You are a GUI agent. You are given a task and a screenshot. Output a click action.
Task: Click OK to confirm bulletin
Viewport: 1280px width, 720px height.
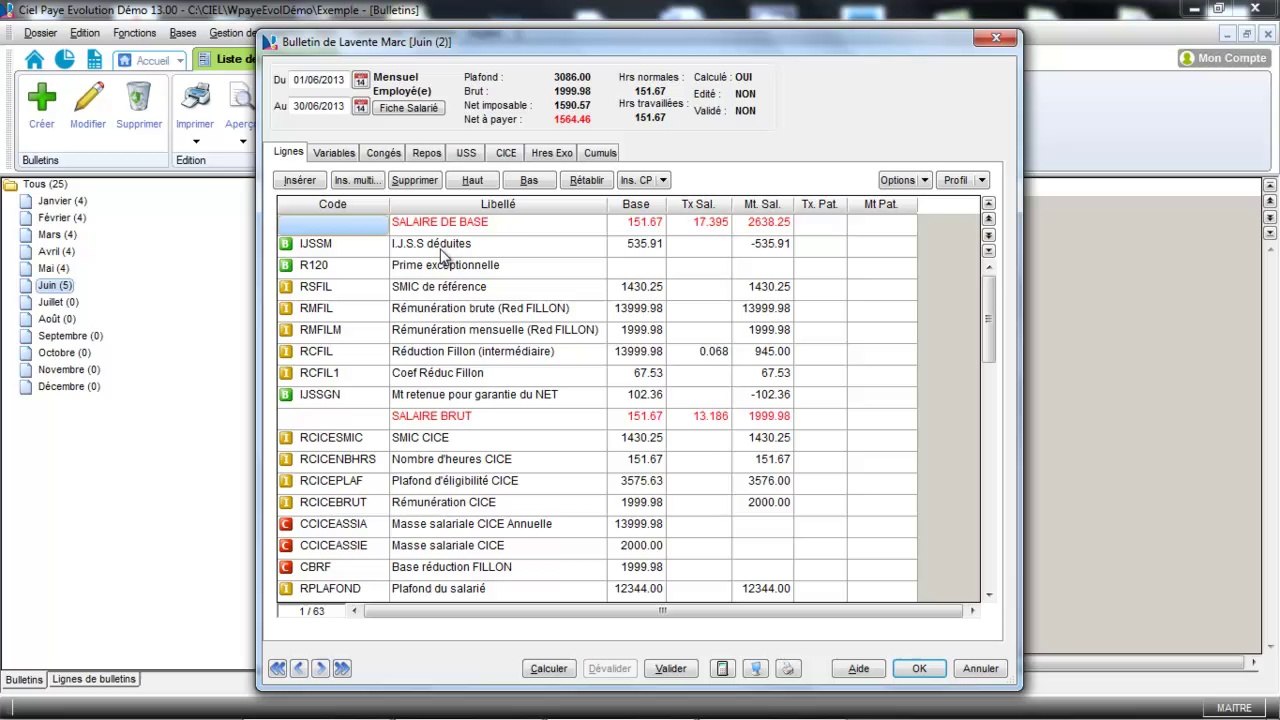click(x=919, y=669)
